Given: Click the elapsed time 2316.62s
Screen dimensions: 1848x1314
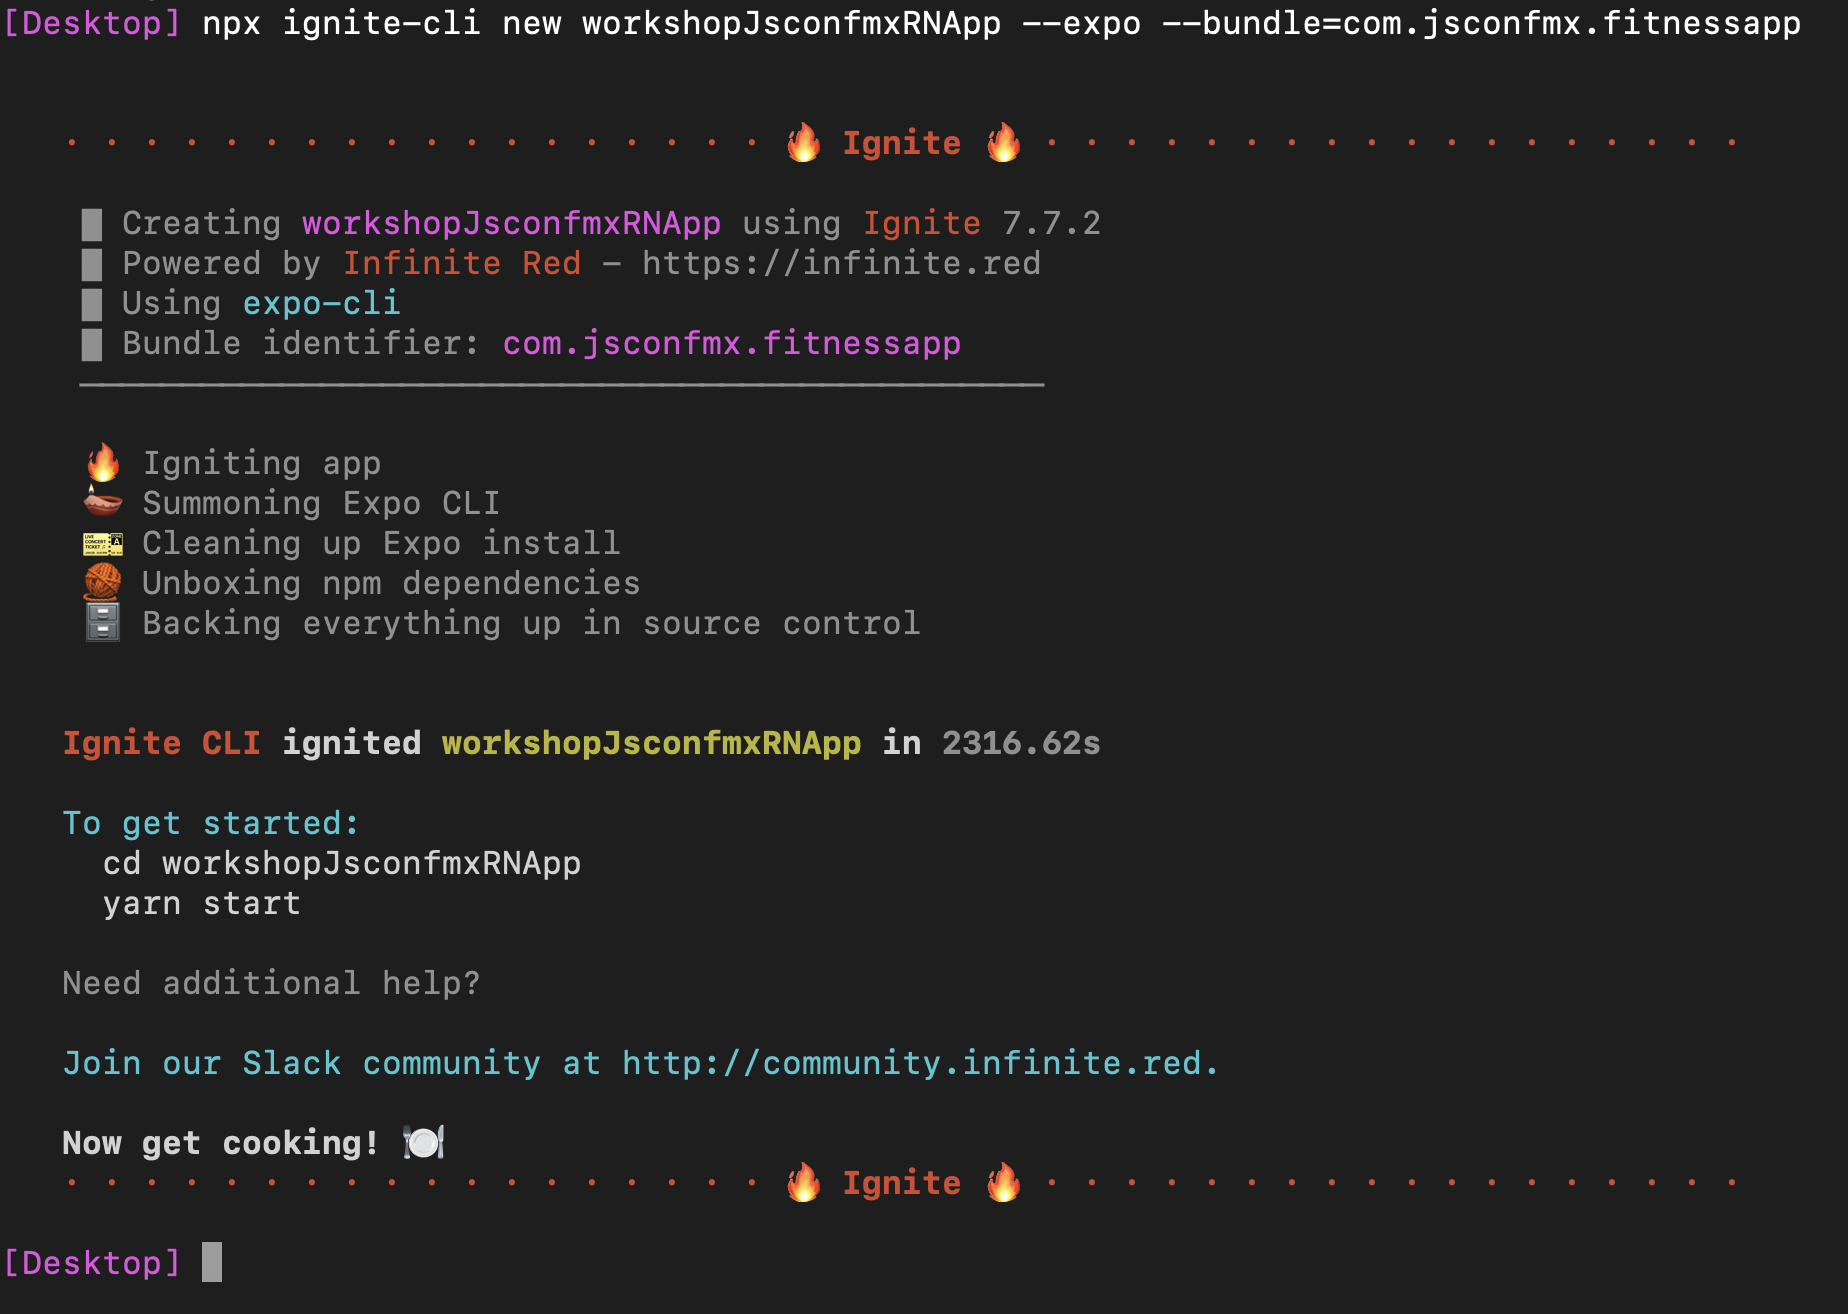Looking at the screenshot, I should point(1021,743).
